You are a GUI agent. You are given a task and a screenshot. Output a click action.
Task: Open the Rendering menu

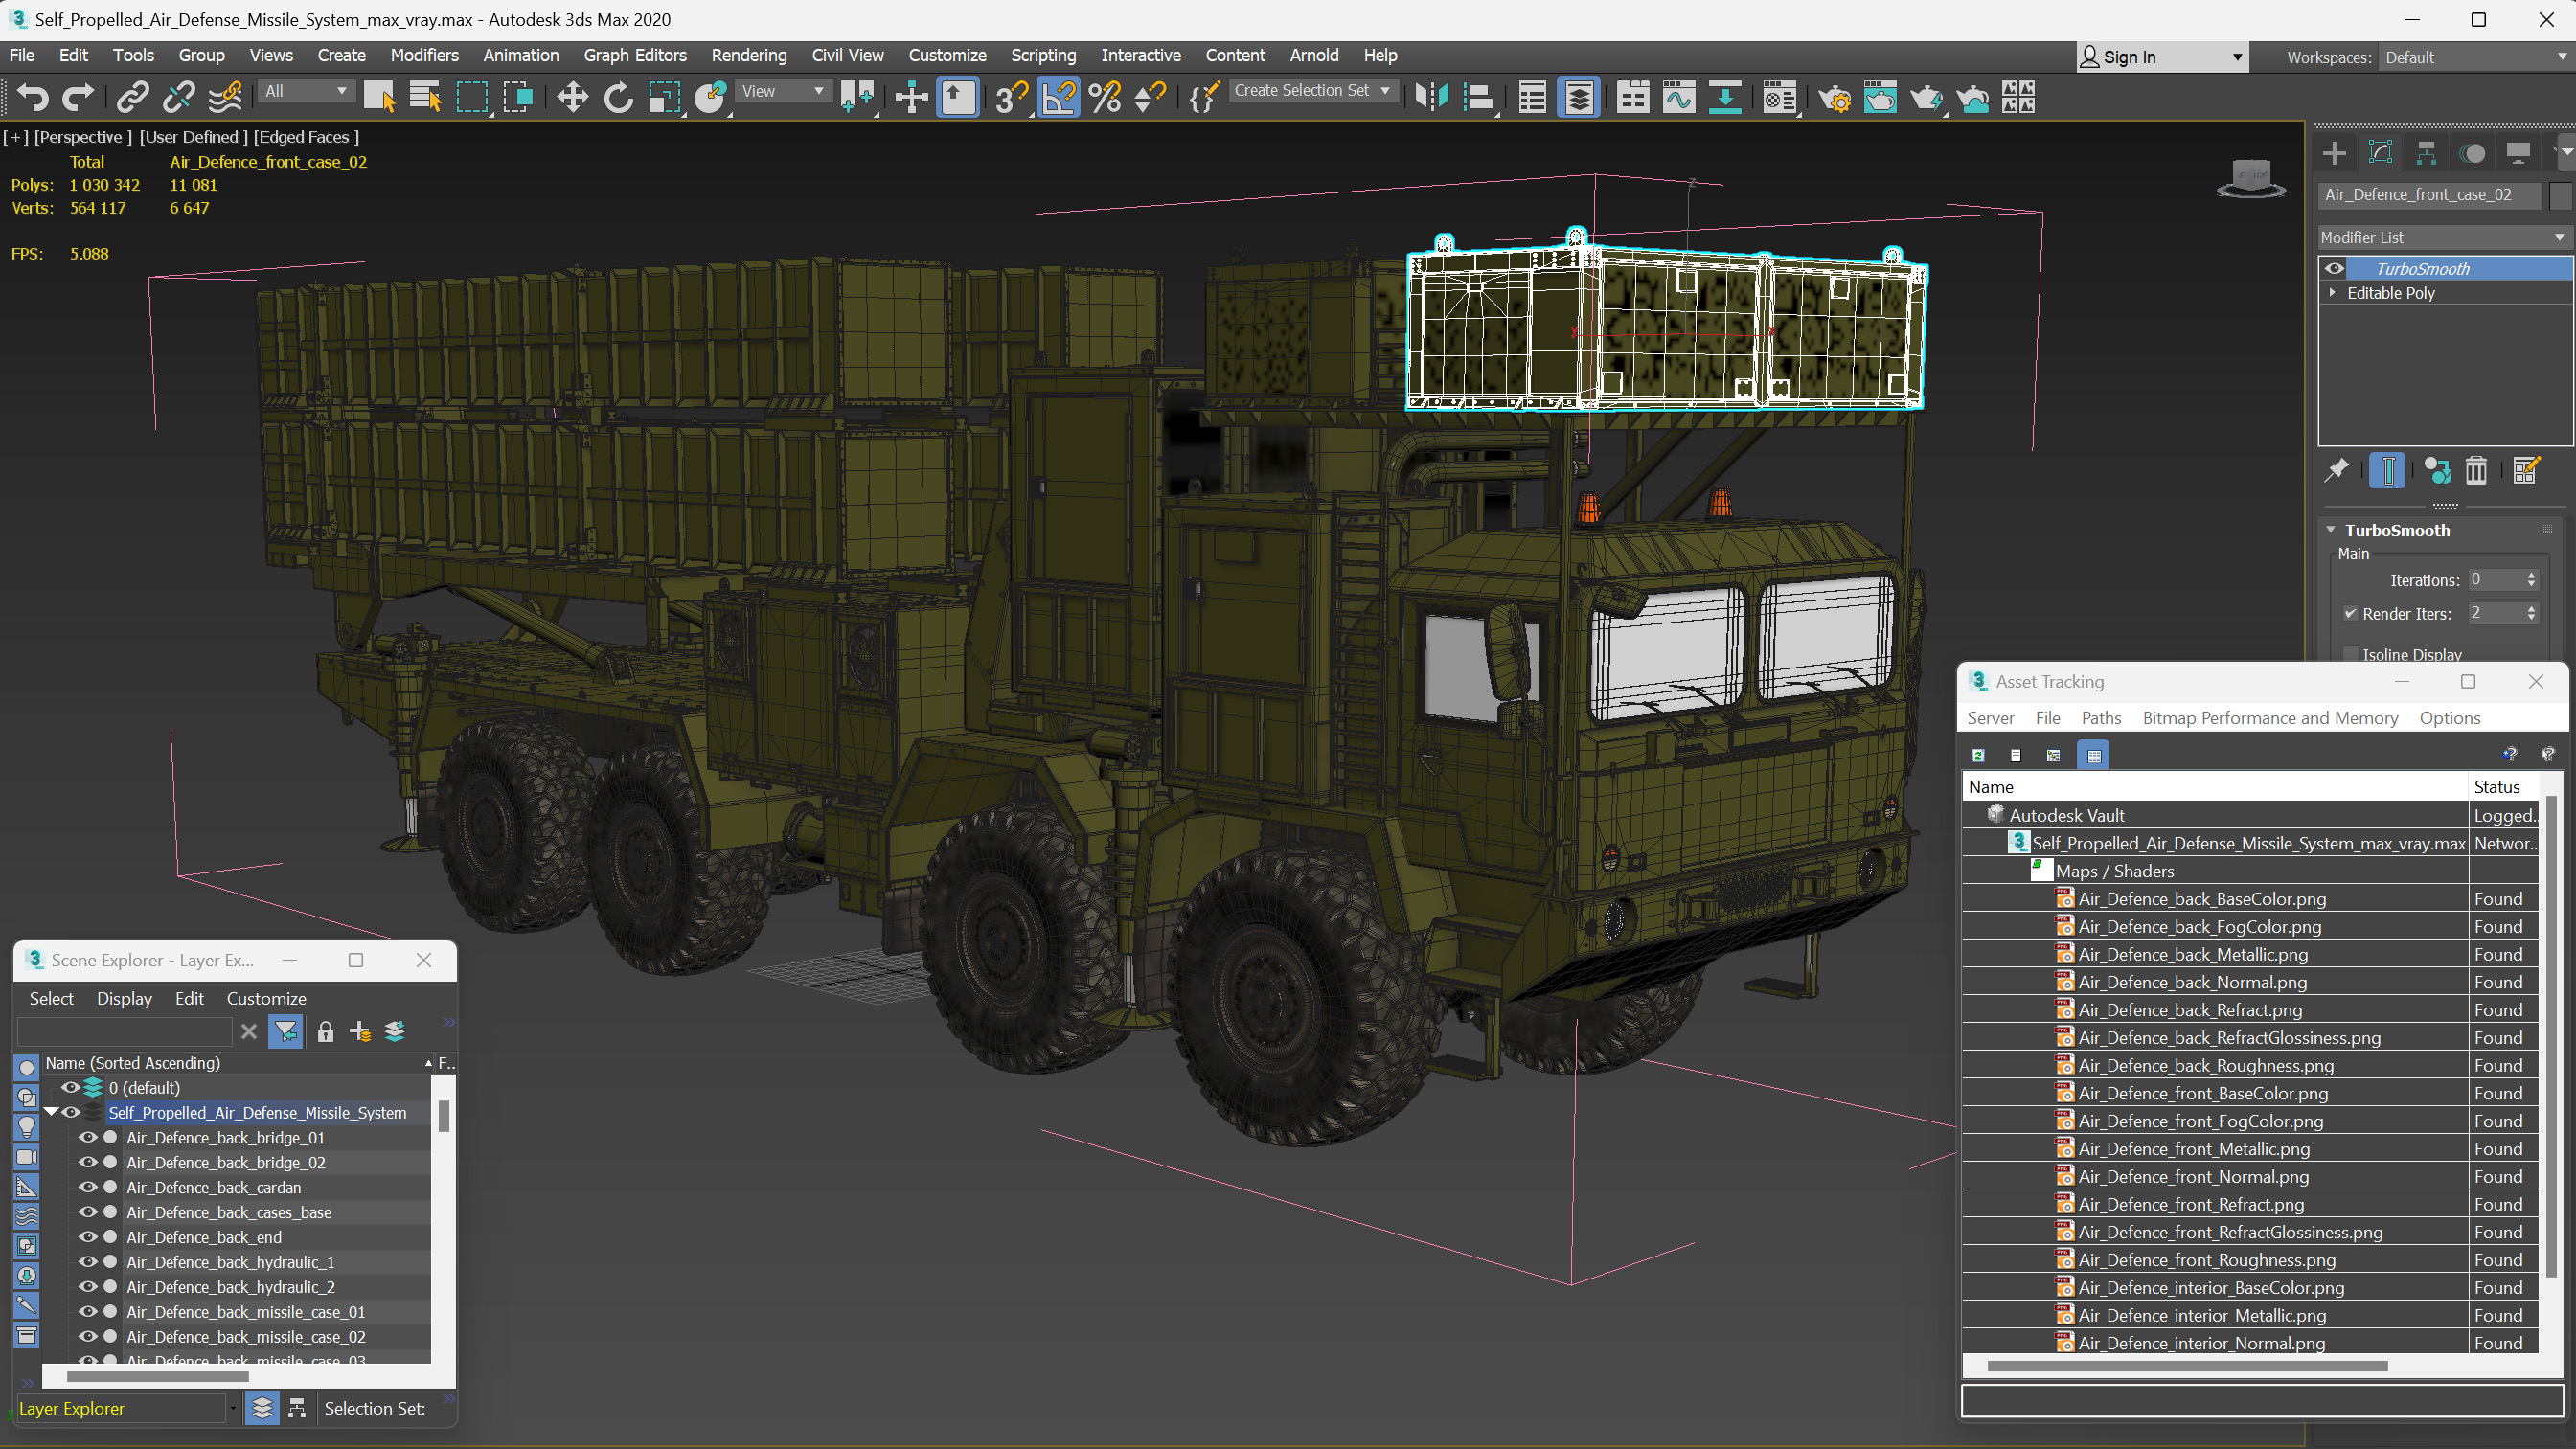(x=748, y=55)
